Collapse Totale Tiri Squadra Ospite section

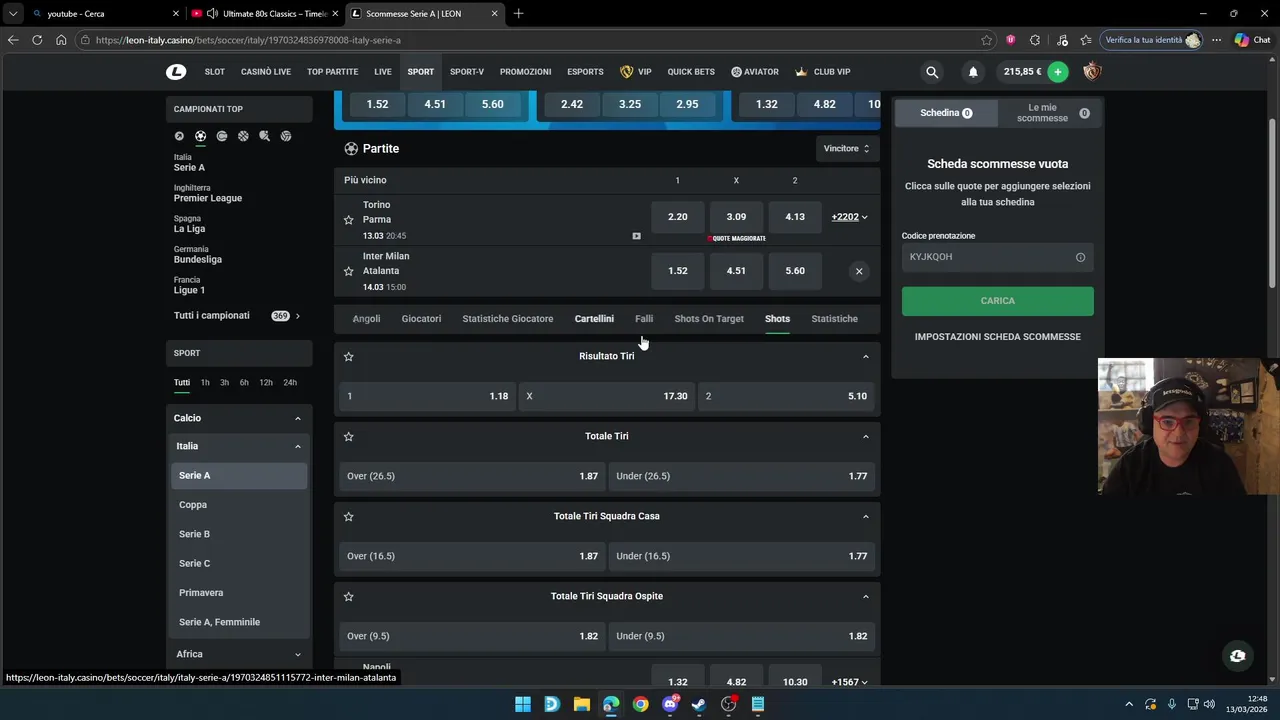click(x=866, y=596)
